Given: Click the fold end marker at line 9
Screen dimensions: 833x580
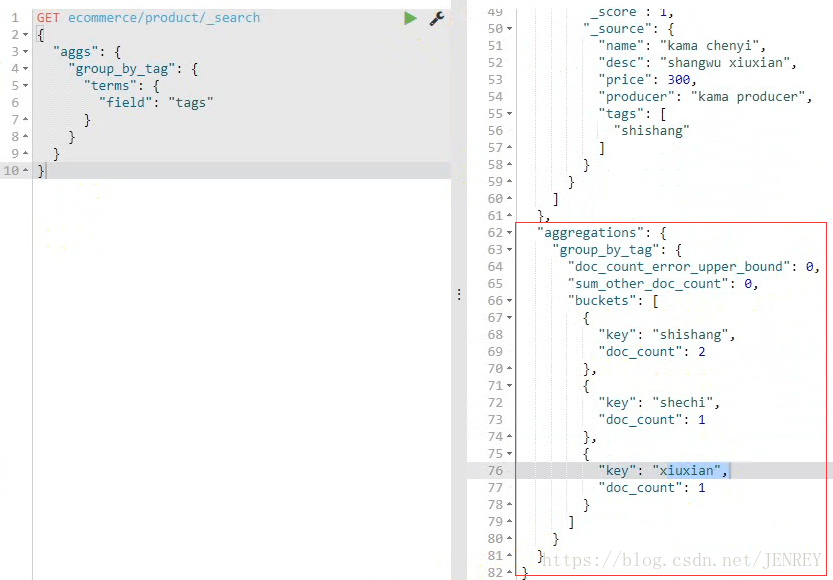Looking at the screenshot, I should coord(26,153).
